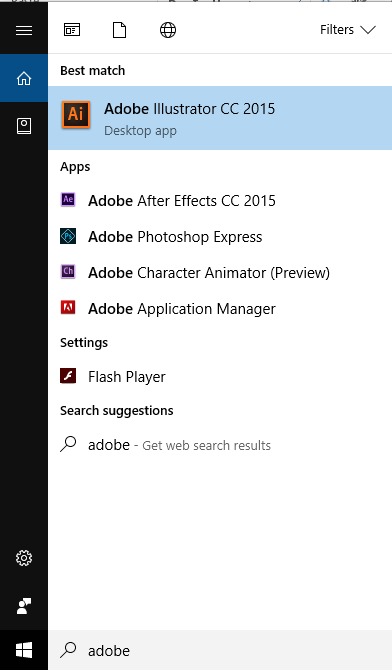Screen dimensions: 392x670
Task: Open the Filters chevron arrow
Action: point(368,30)
